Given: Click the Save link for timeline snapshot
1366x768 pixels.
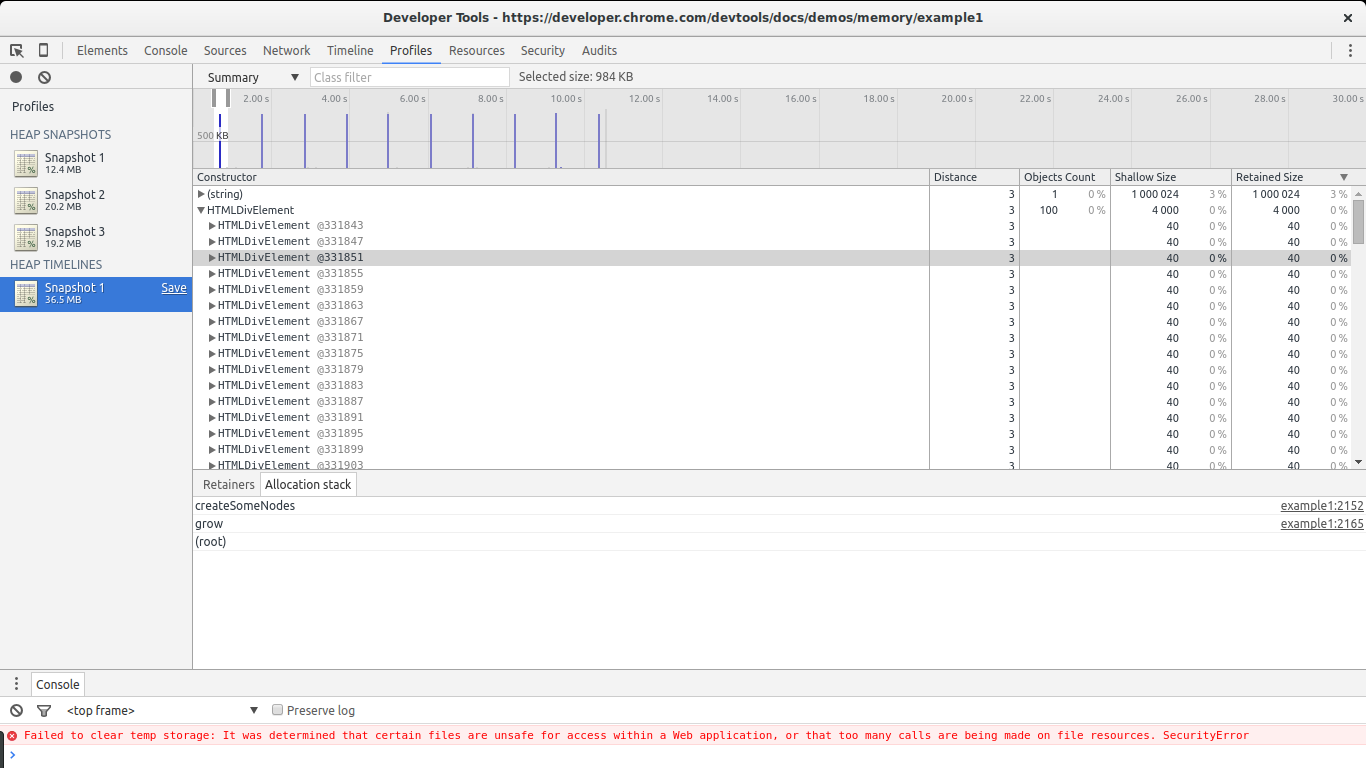Looking at the screenshot, I should 174,288.
